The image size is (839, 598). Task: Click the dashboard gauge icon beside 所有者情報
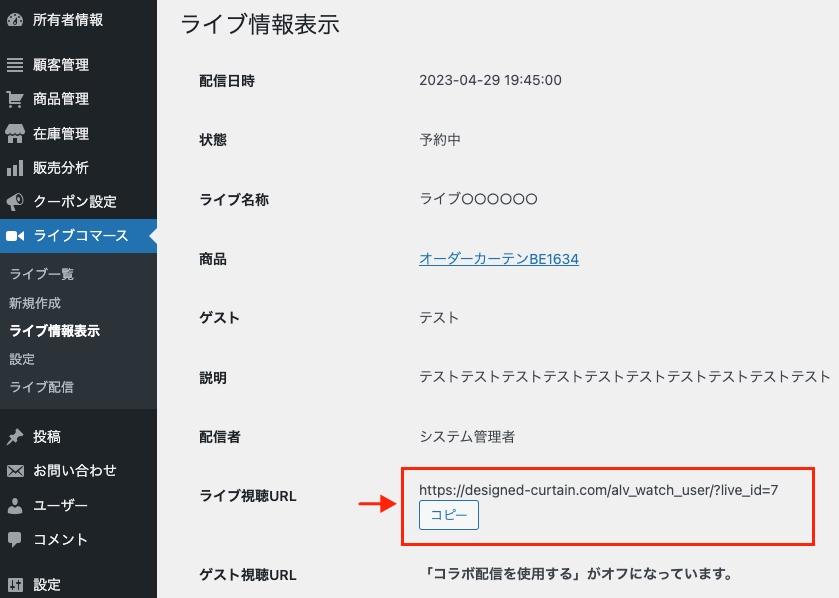[x=15, y=19]
